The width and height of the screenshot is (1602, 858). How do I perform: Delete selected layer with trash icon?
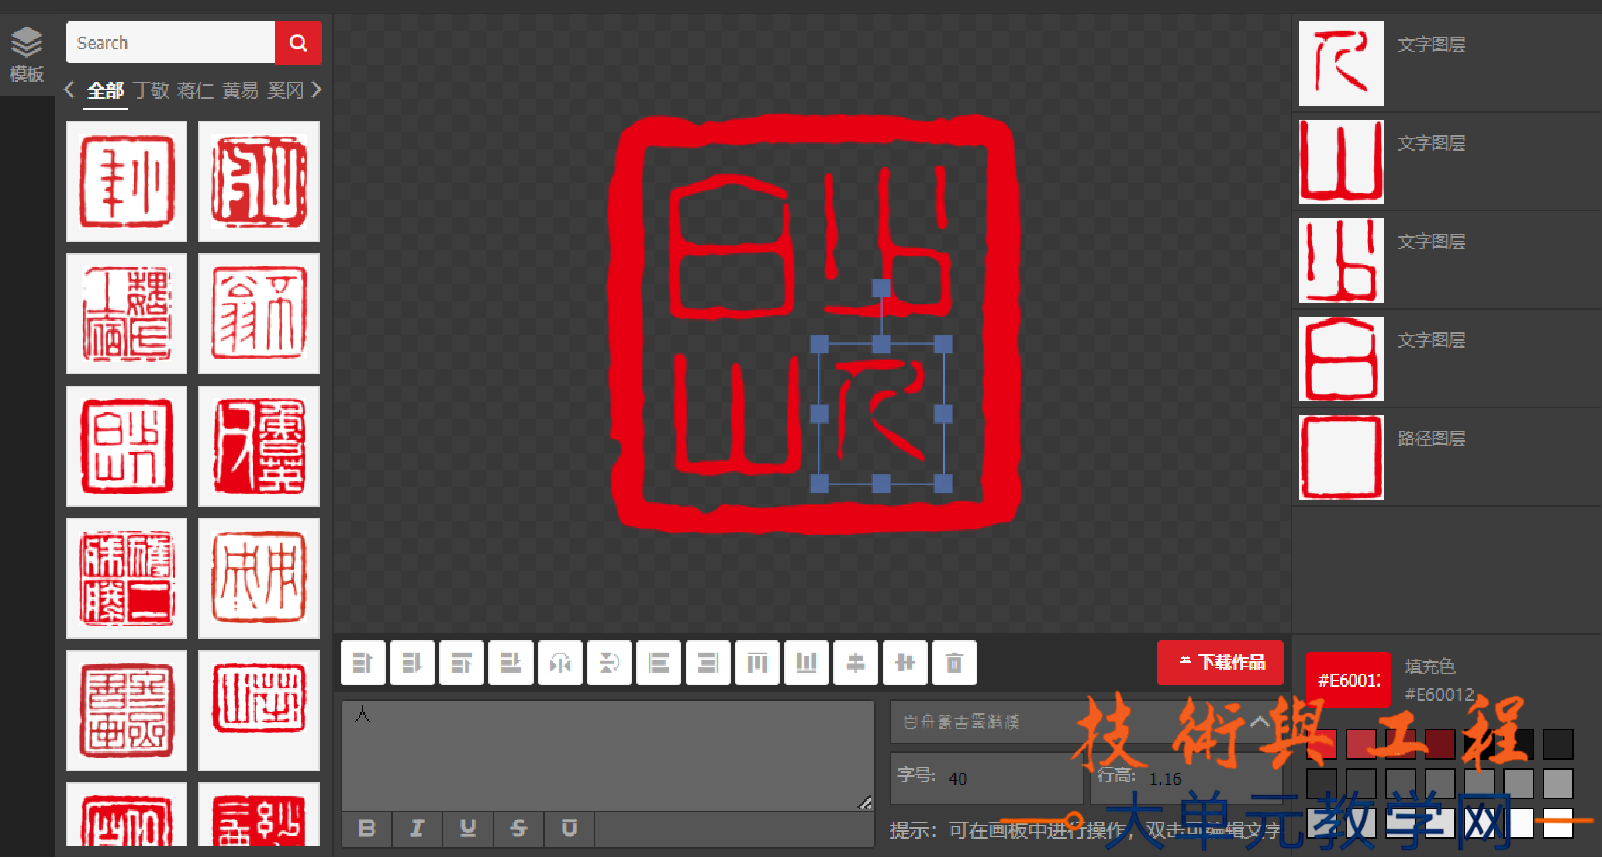[954, 663]
